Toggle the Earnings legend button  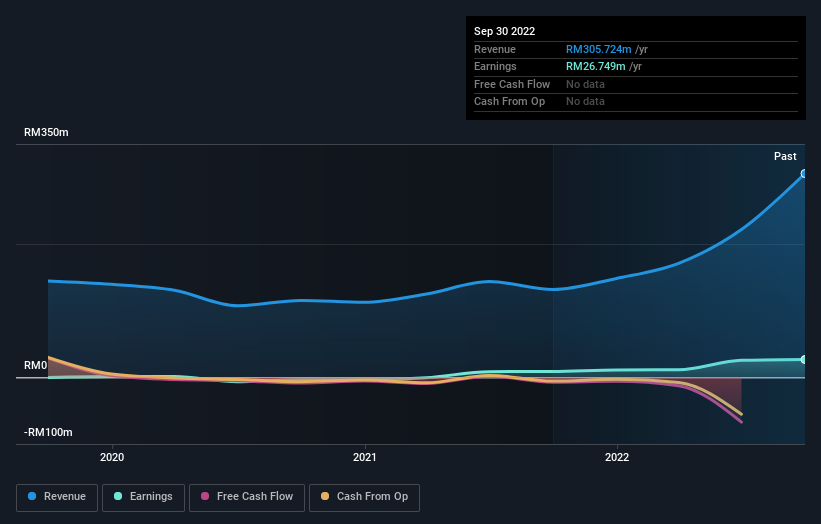coord(143,497)
